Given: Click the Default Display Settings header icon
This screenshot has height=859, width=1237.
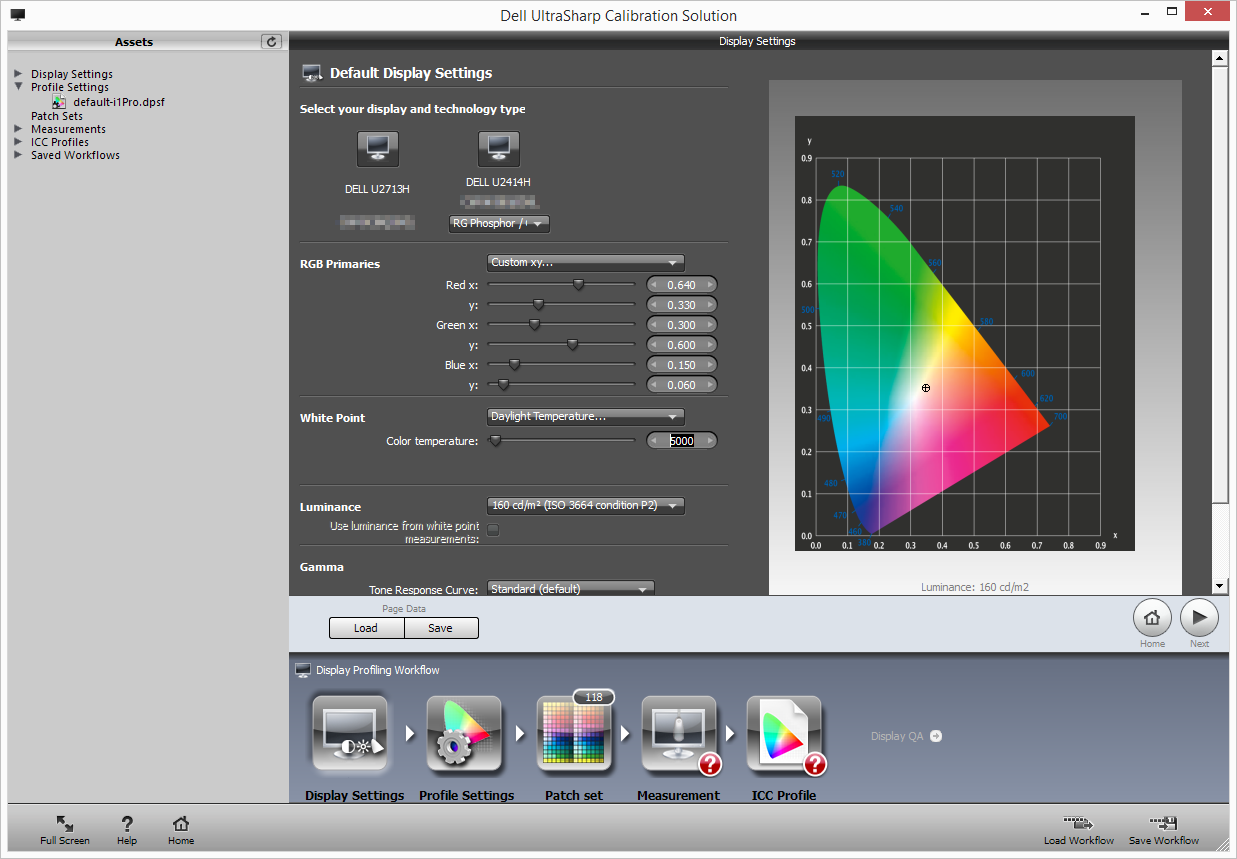Looking at the screenshot, I should point(312,73).
